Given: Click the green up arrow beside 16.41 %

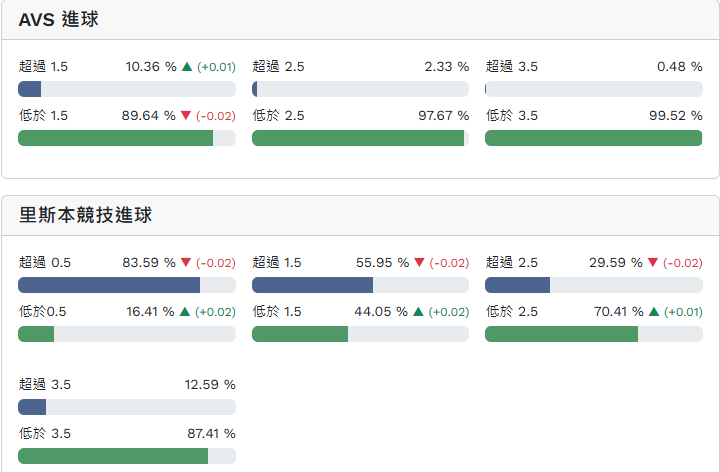Looking at the screenshot, I should (x=185, y=311).
